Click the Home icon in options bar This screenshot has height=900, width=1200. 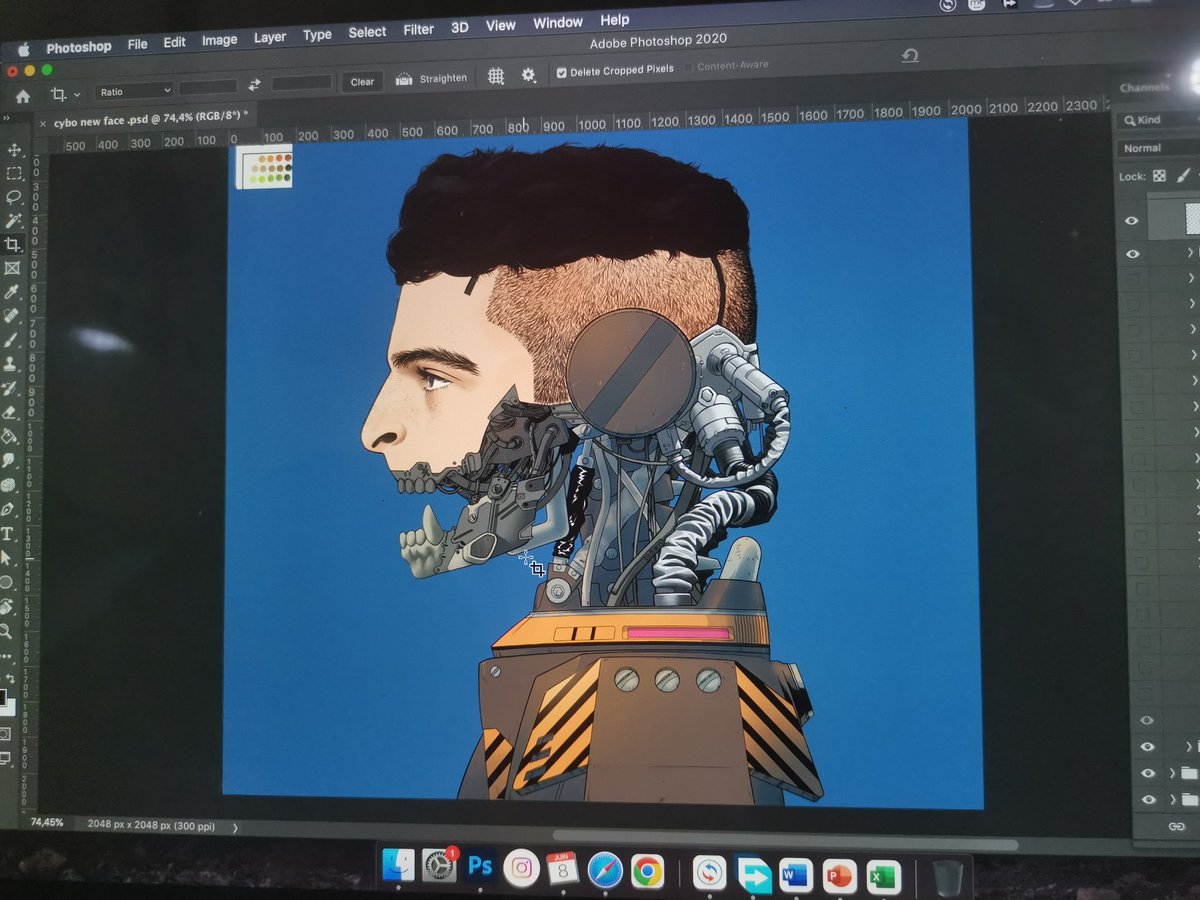23,96
